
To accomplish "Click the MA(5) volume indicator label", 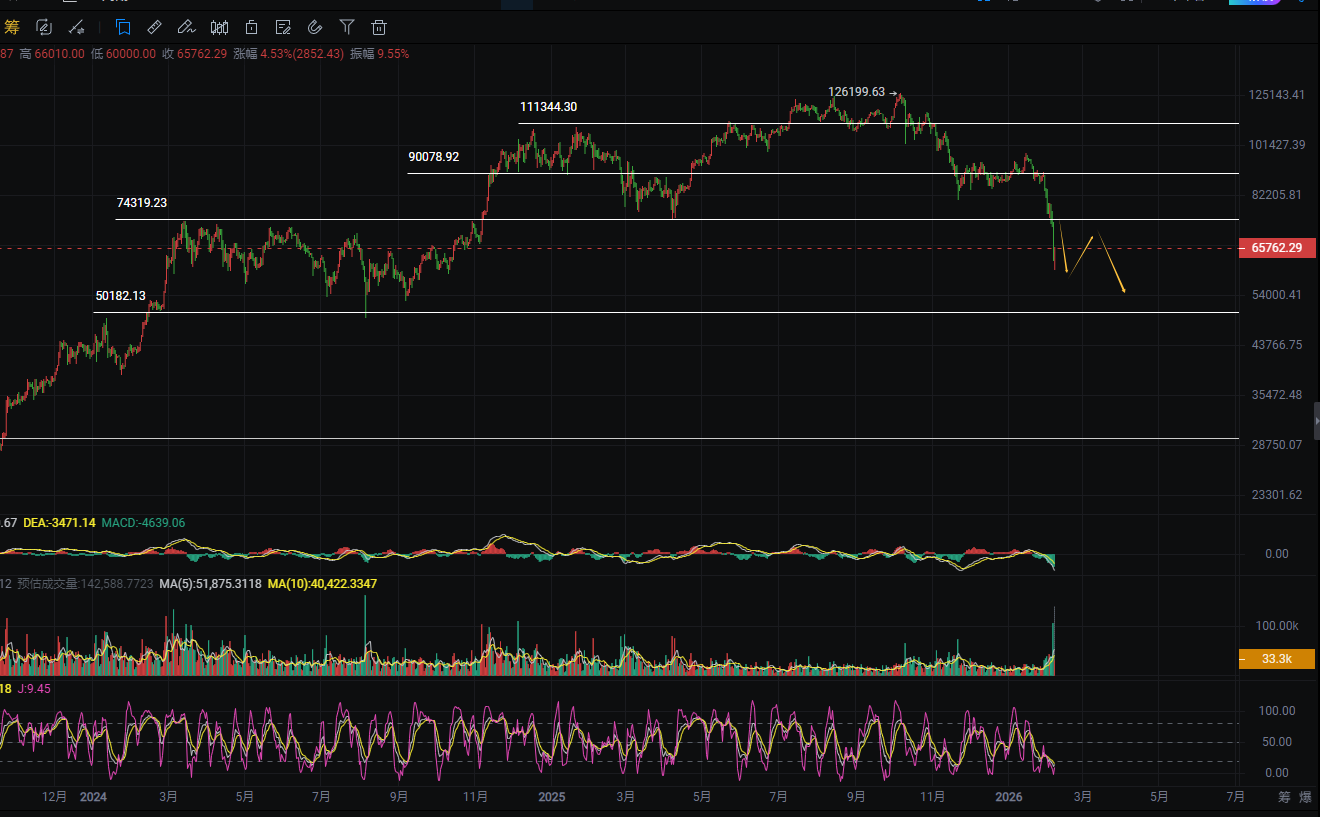I will pos(209,584).
